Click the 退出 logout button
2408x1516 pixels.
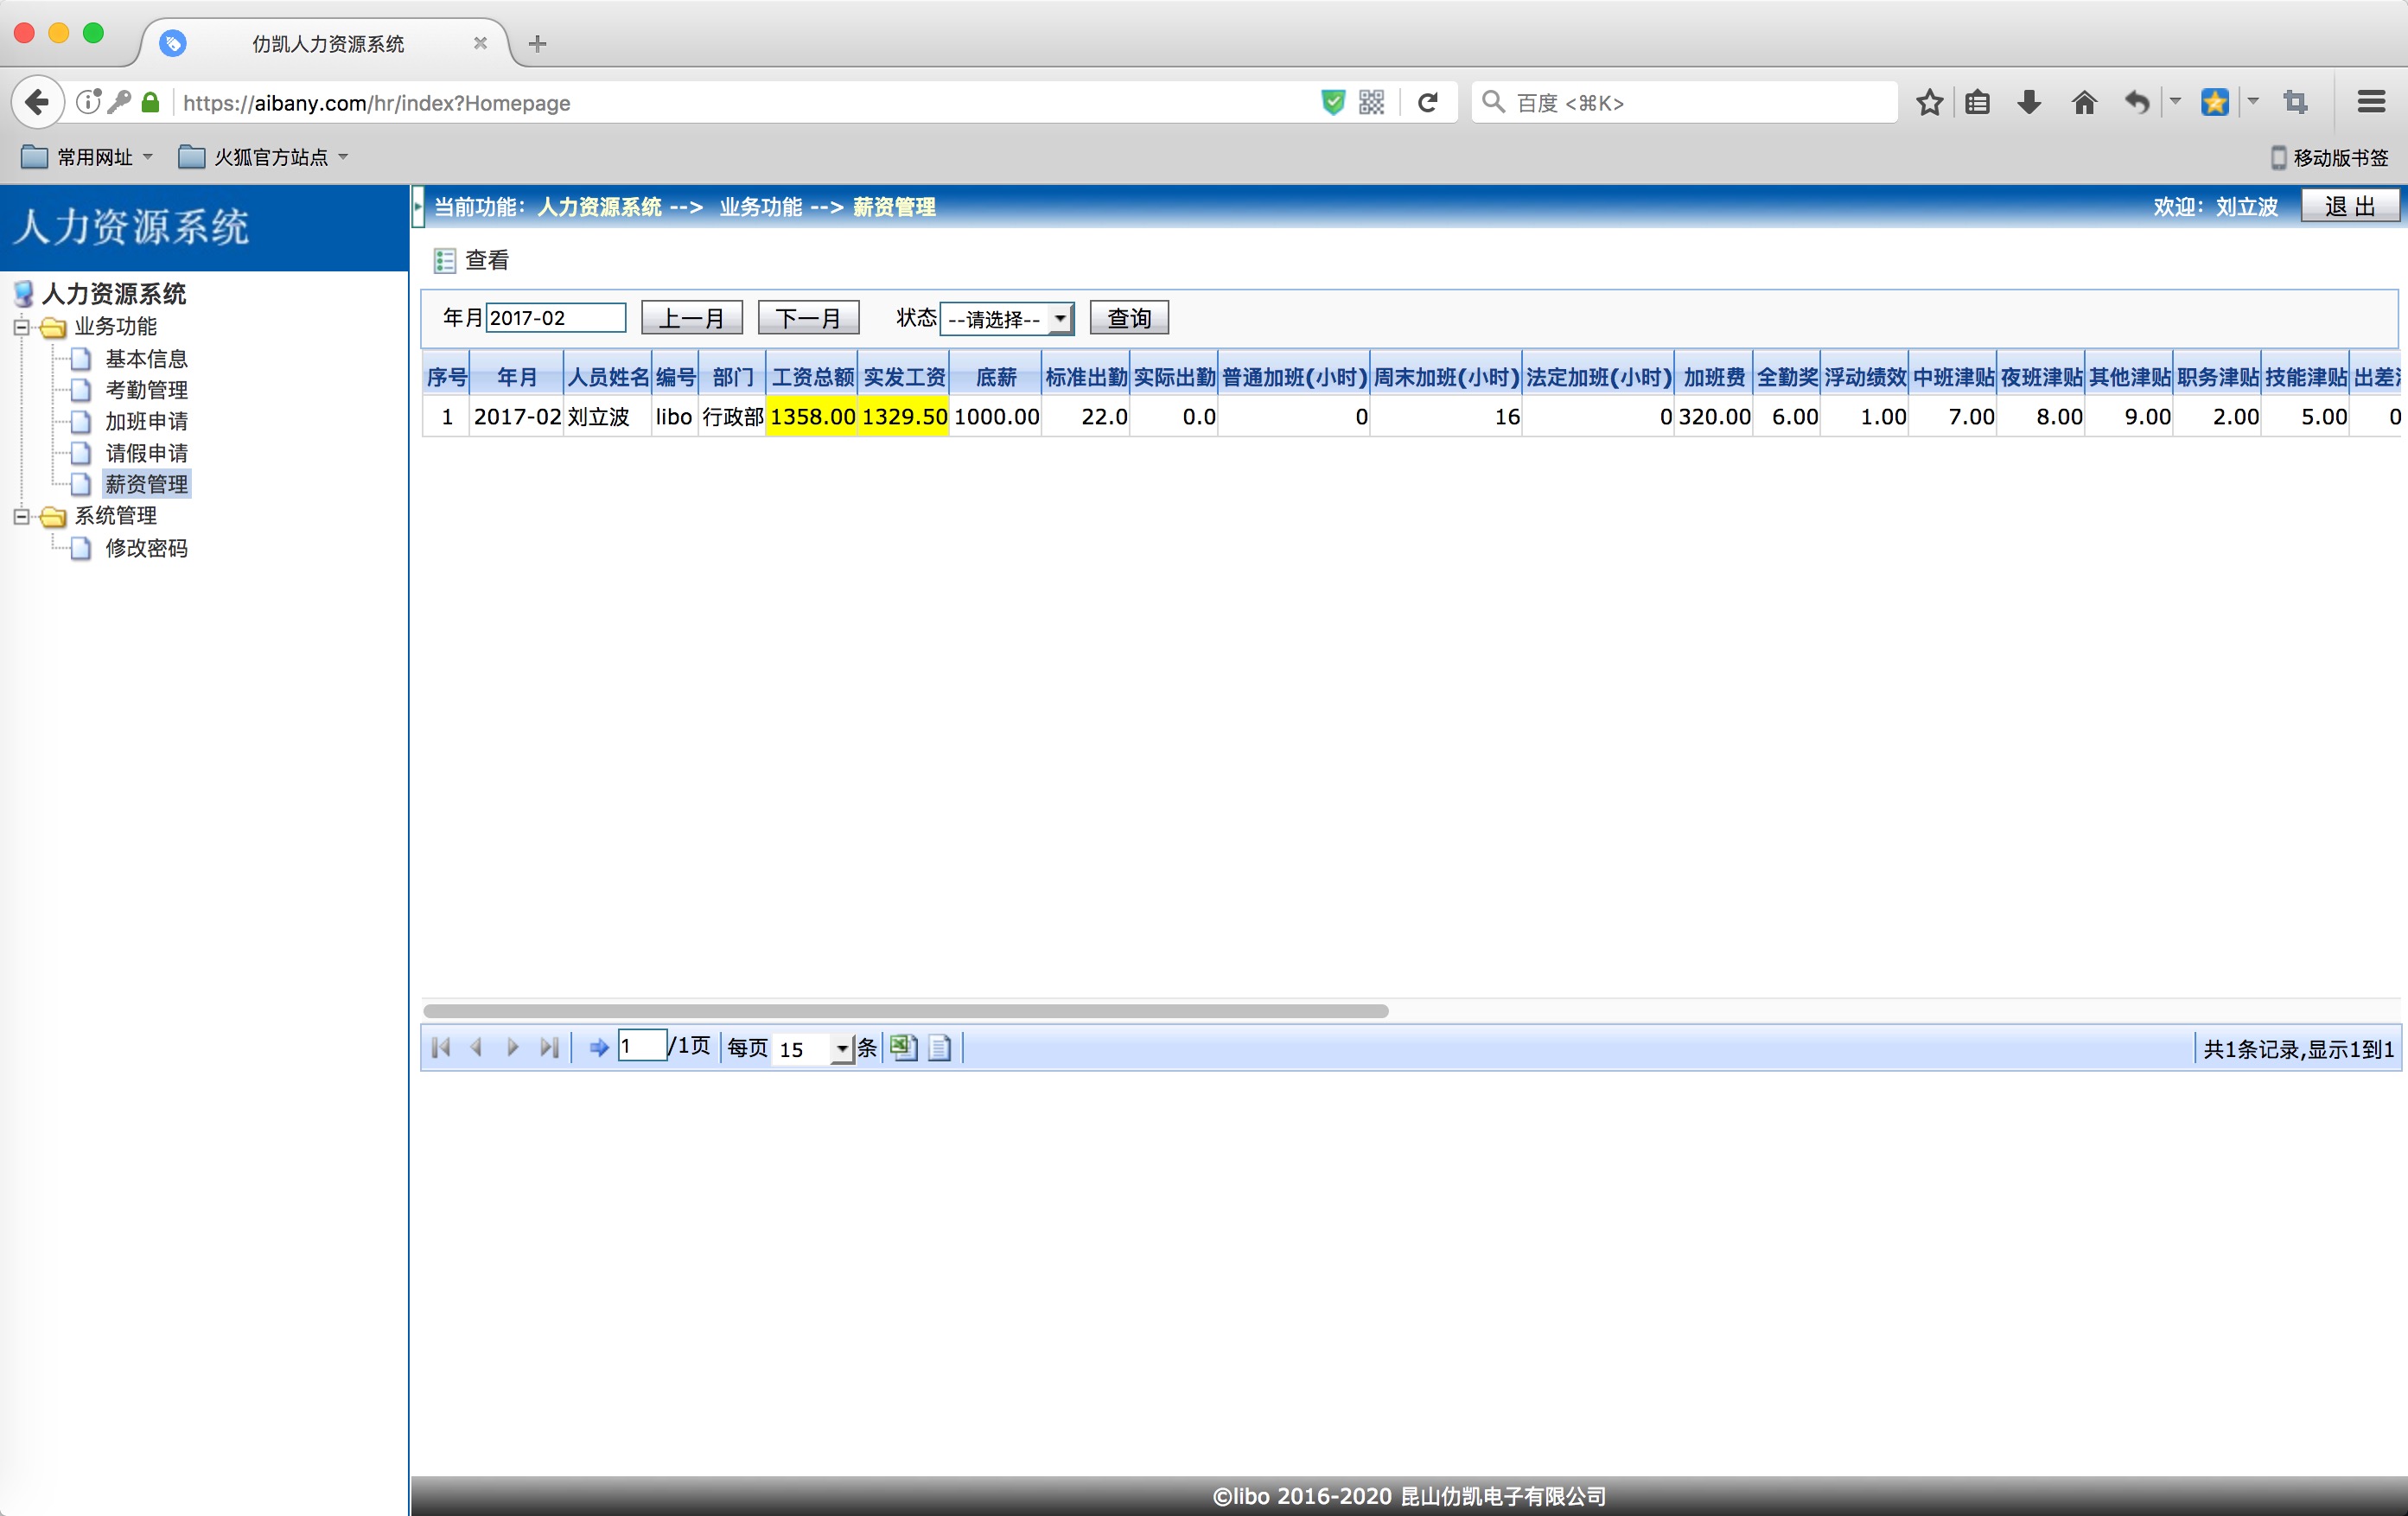2348,206
